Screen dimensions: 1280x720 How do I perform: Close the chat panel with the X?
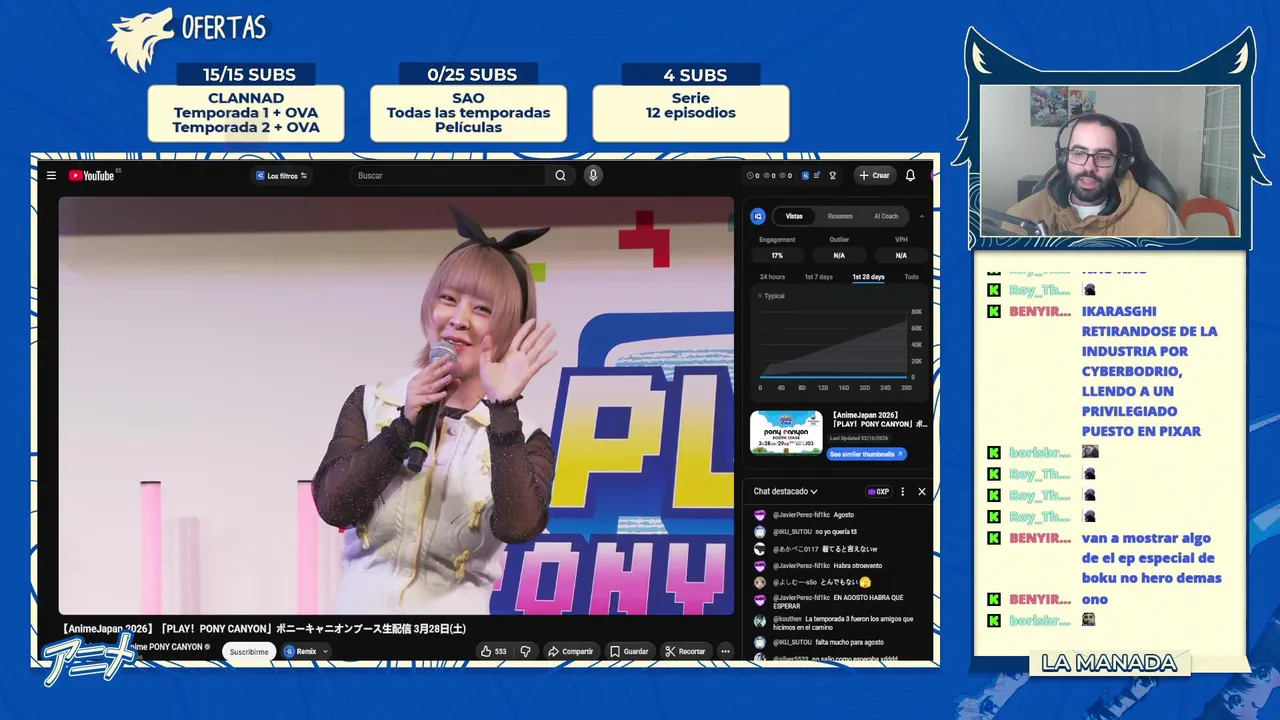(922, 492)
